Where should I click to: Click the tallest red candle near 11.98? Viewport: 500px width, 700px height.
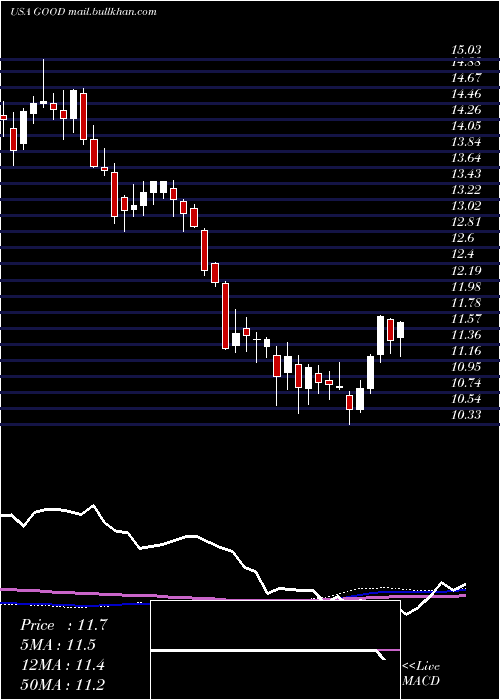click(x=225, y=316)
